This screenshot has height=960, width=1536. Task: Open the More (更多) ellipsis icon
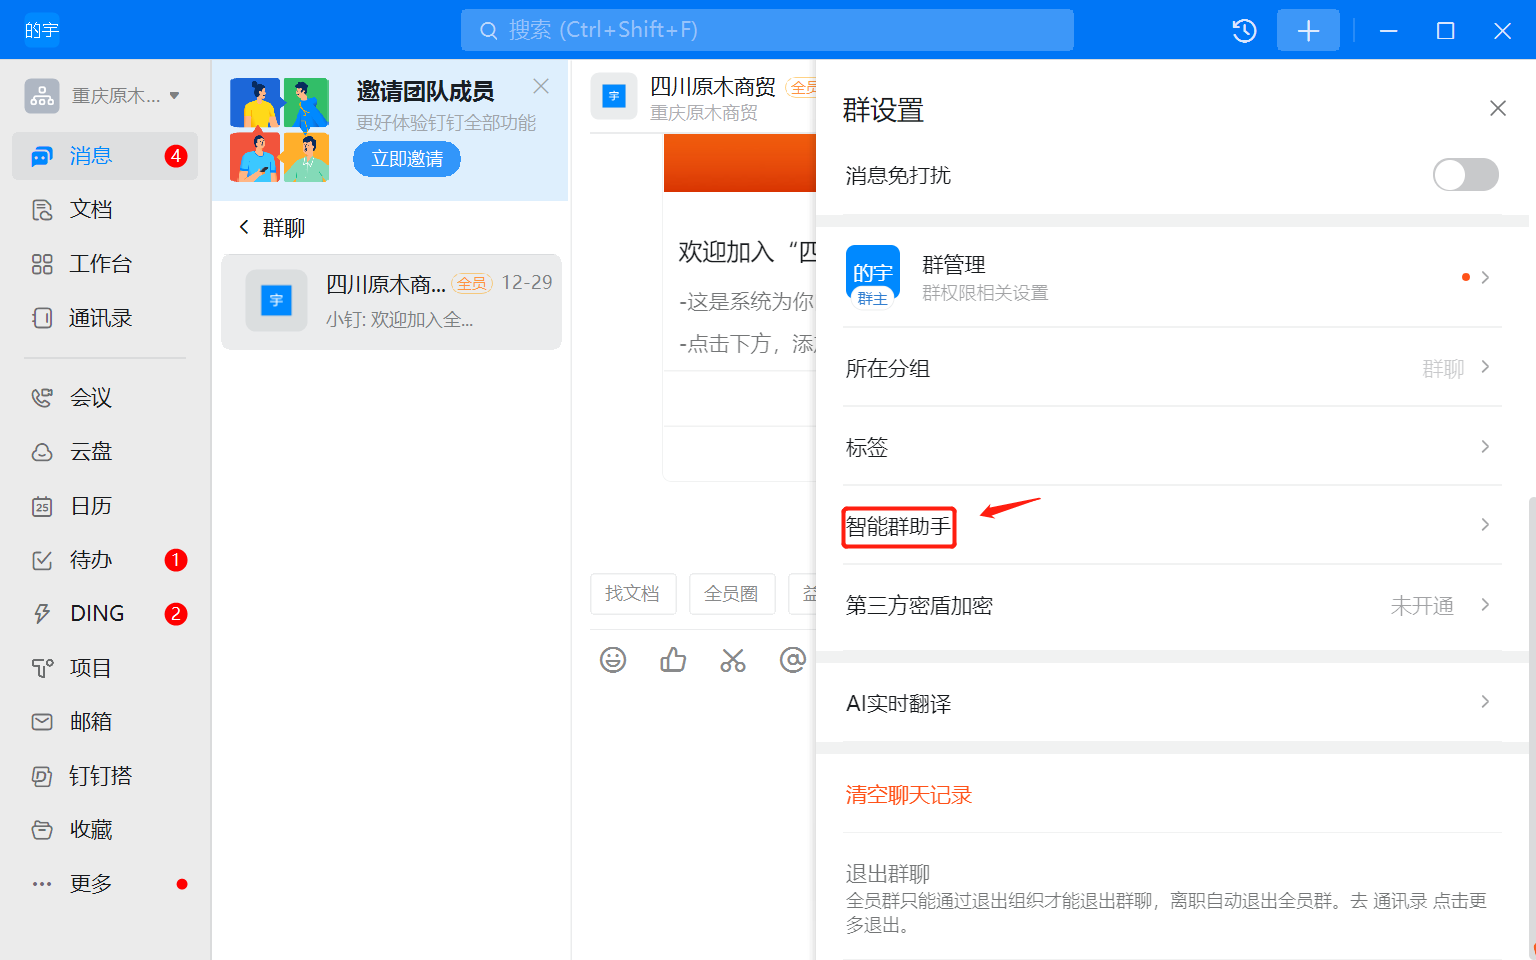pyautogui.click(x=42, y=884)
